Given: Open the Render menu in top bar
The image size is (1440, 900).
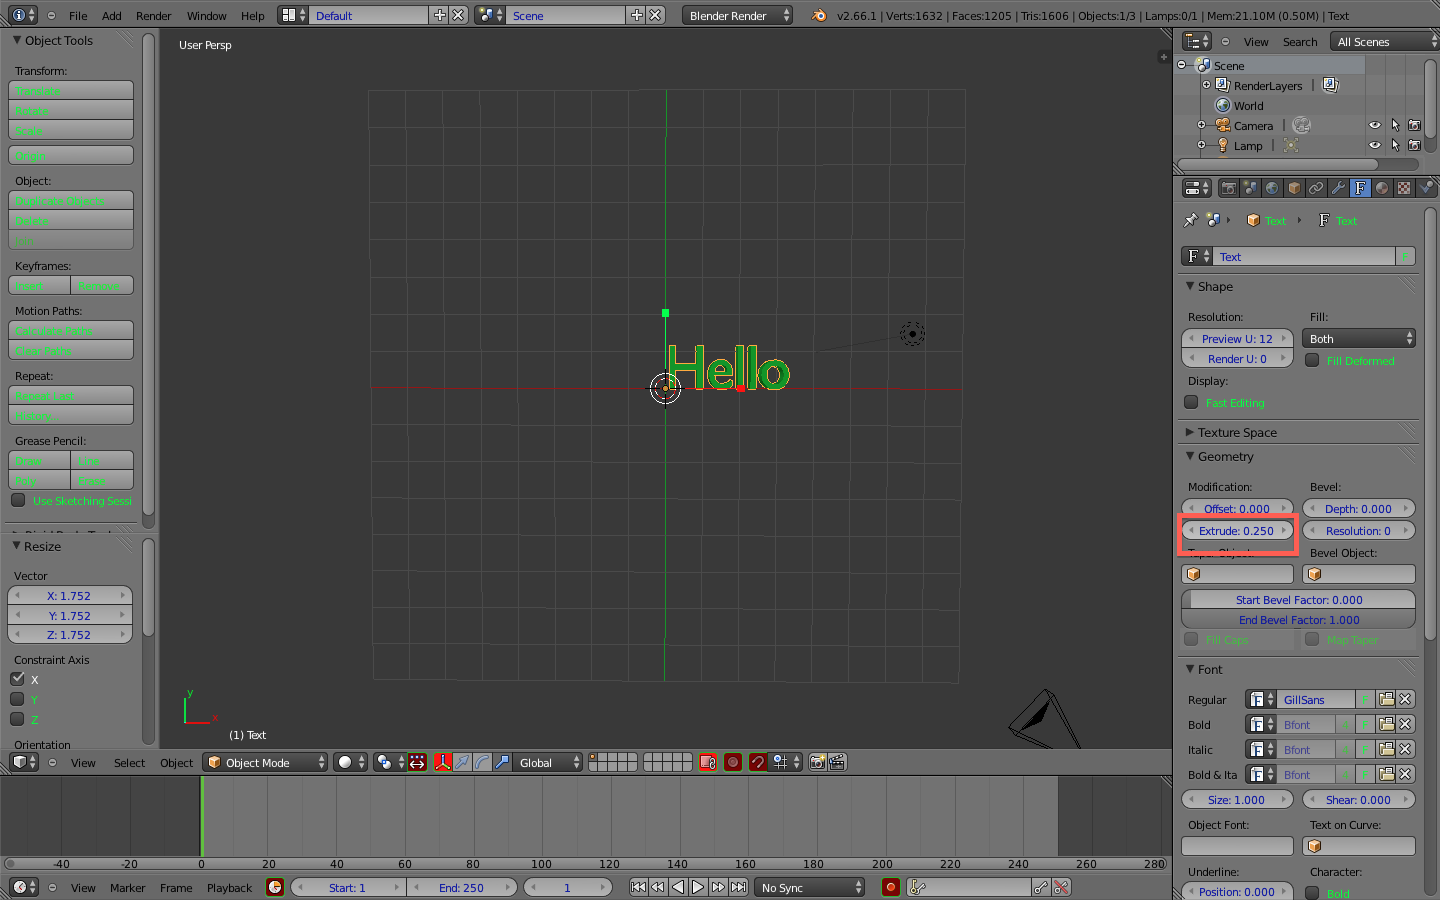Looking at the screenshot, I should click(154, 15).
